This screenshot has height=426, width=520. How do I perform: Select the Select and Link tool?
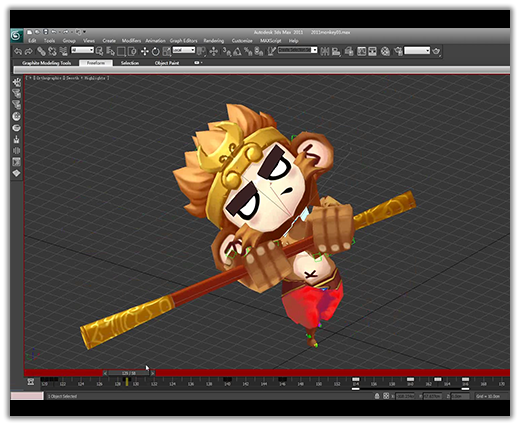pyautogui.click(x=41, y=51)
